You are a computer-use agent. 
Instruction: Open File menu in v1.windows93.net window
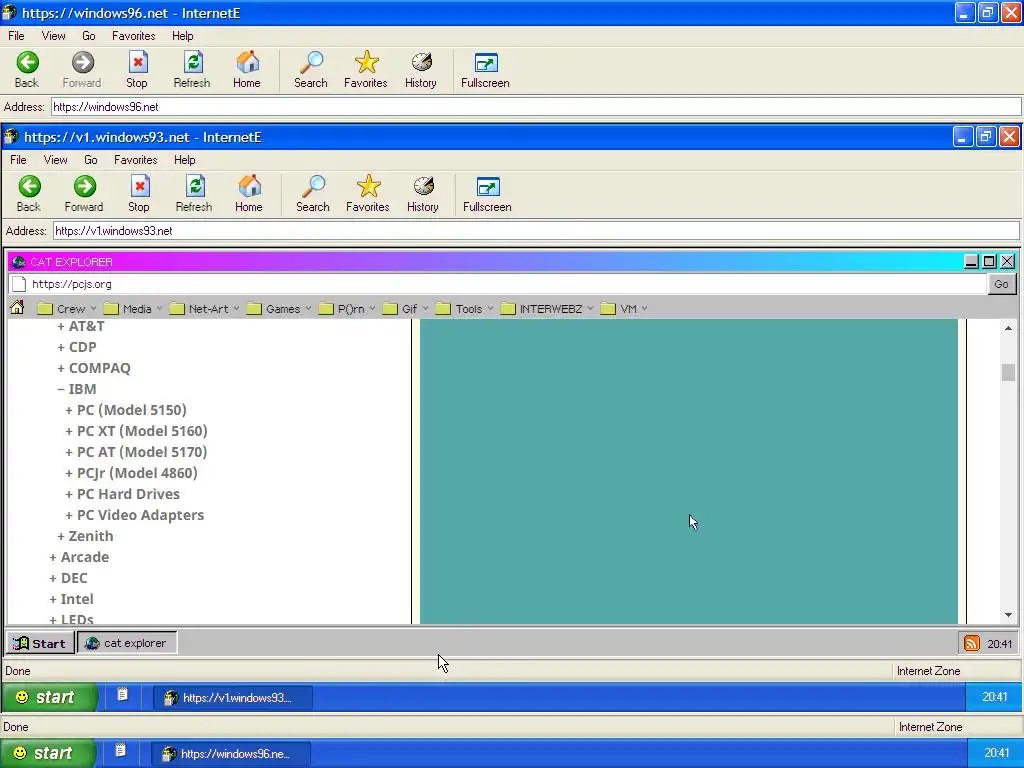tap(18, 160)
